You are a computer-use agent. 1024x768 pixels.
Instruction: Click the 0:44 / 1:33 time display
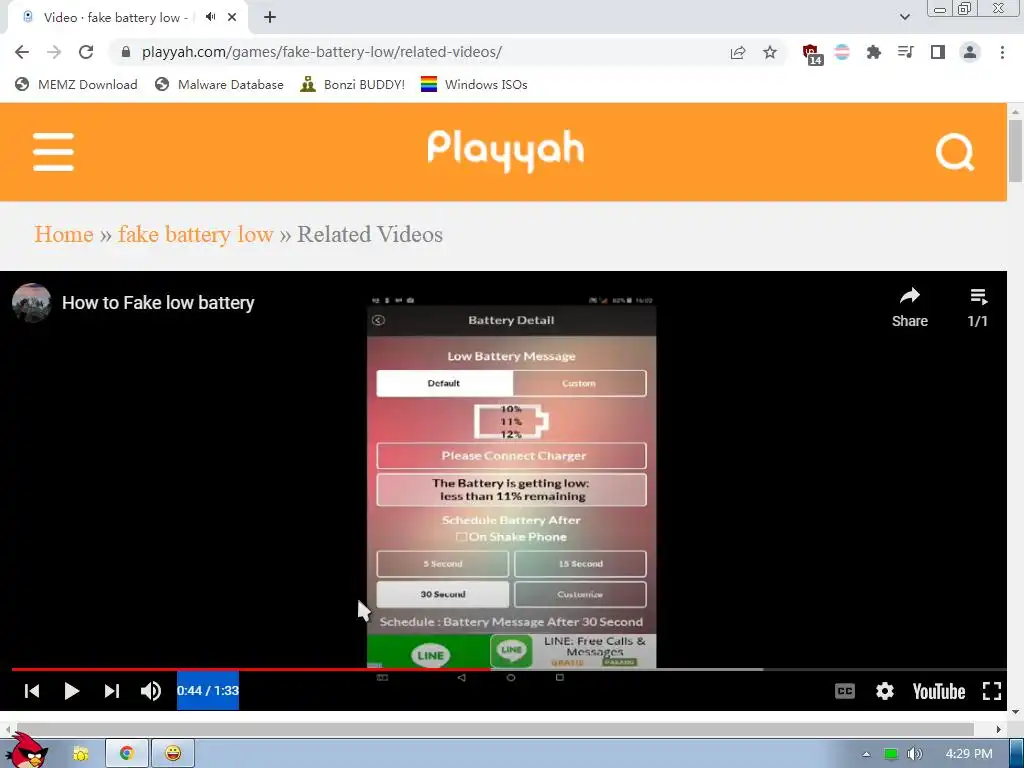pos(208,691)
